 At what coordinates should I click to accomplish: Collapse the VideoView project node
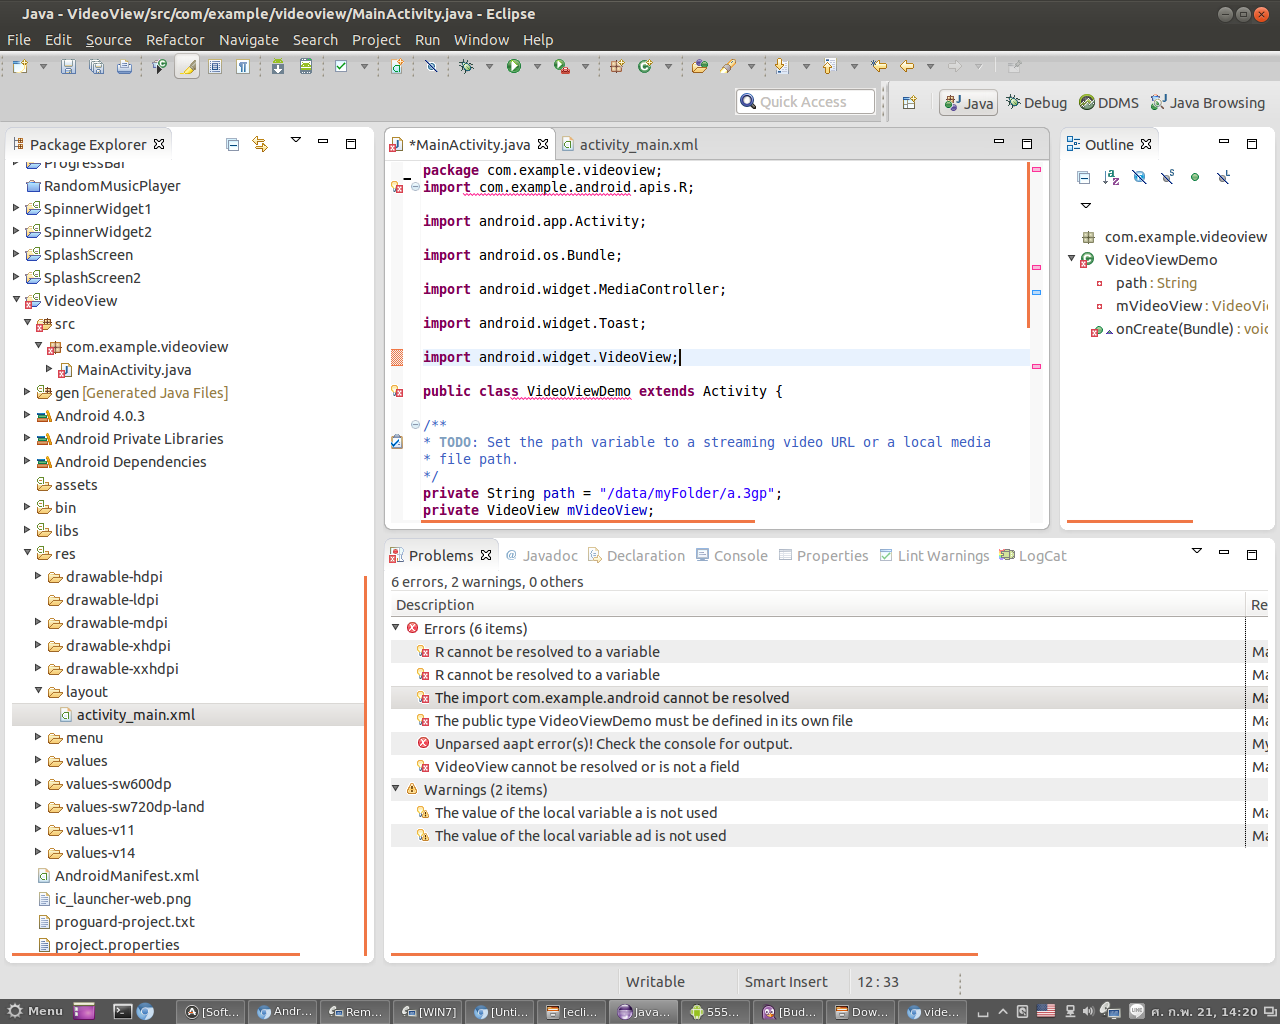pos(17,299)
